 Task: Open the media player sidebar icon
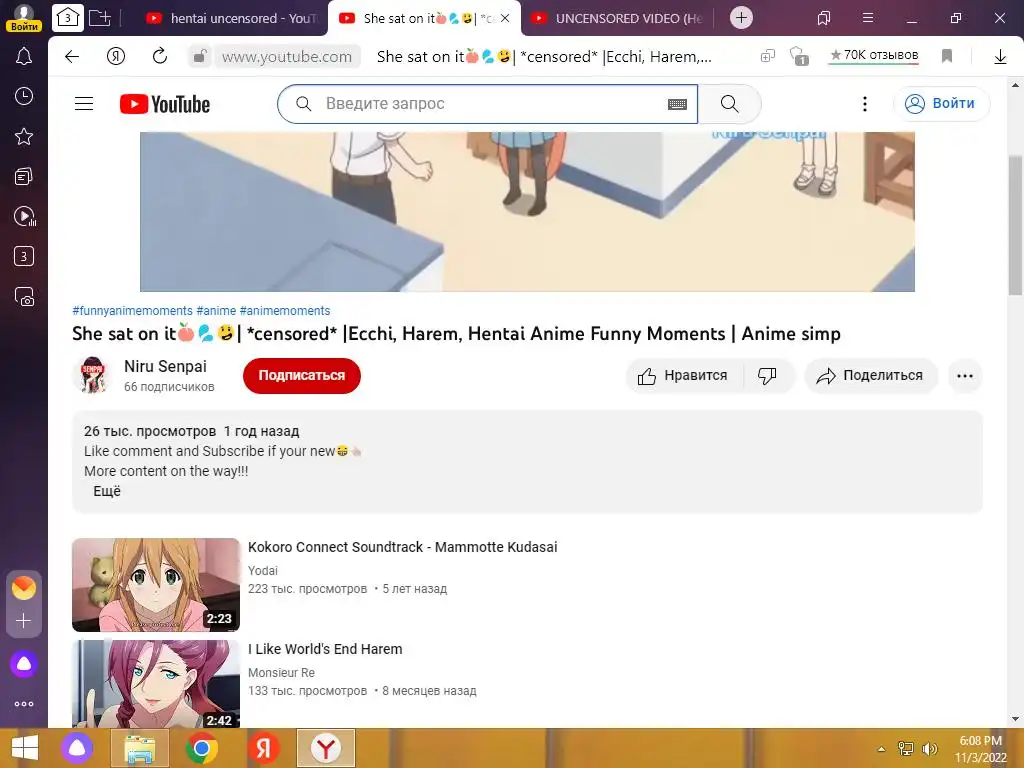pyautogui.click(x=24, y=216)
